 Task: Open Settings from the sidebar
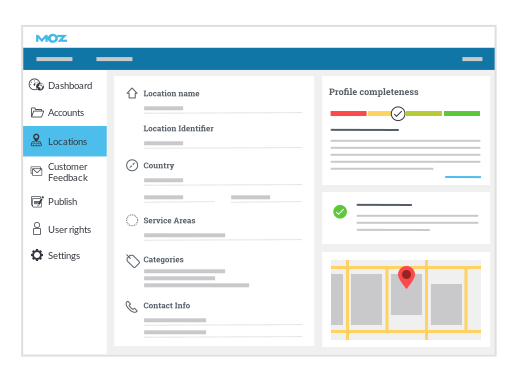pyautogui.click(x=65, y=256)
